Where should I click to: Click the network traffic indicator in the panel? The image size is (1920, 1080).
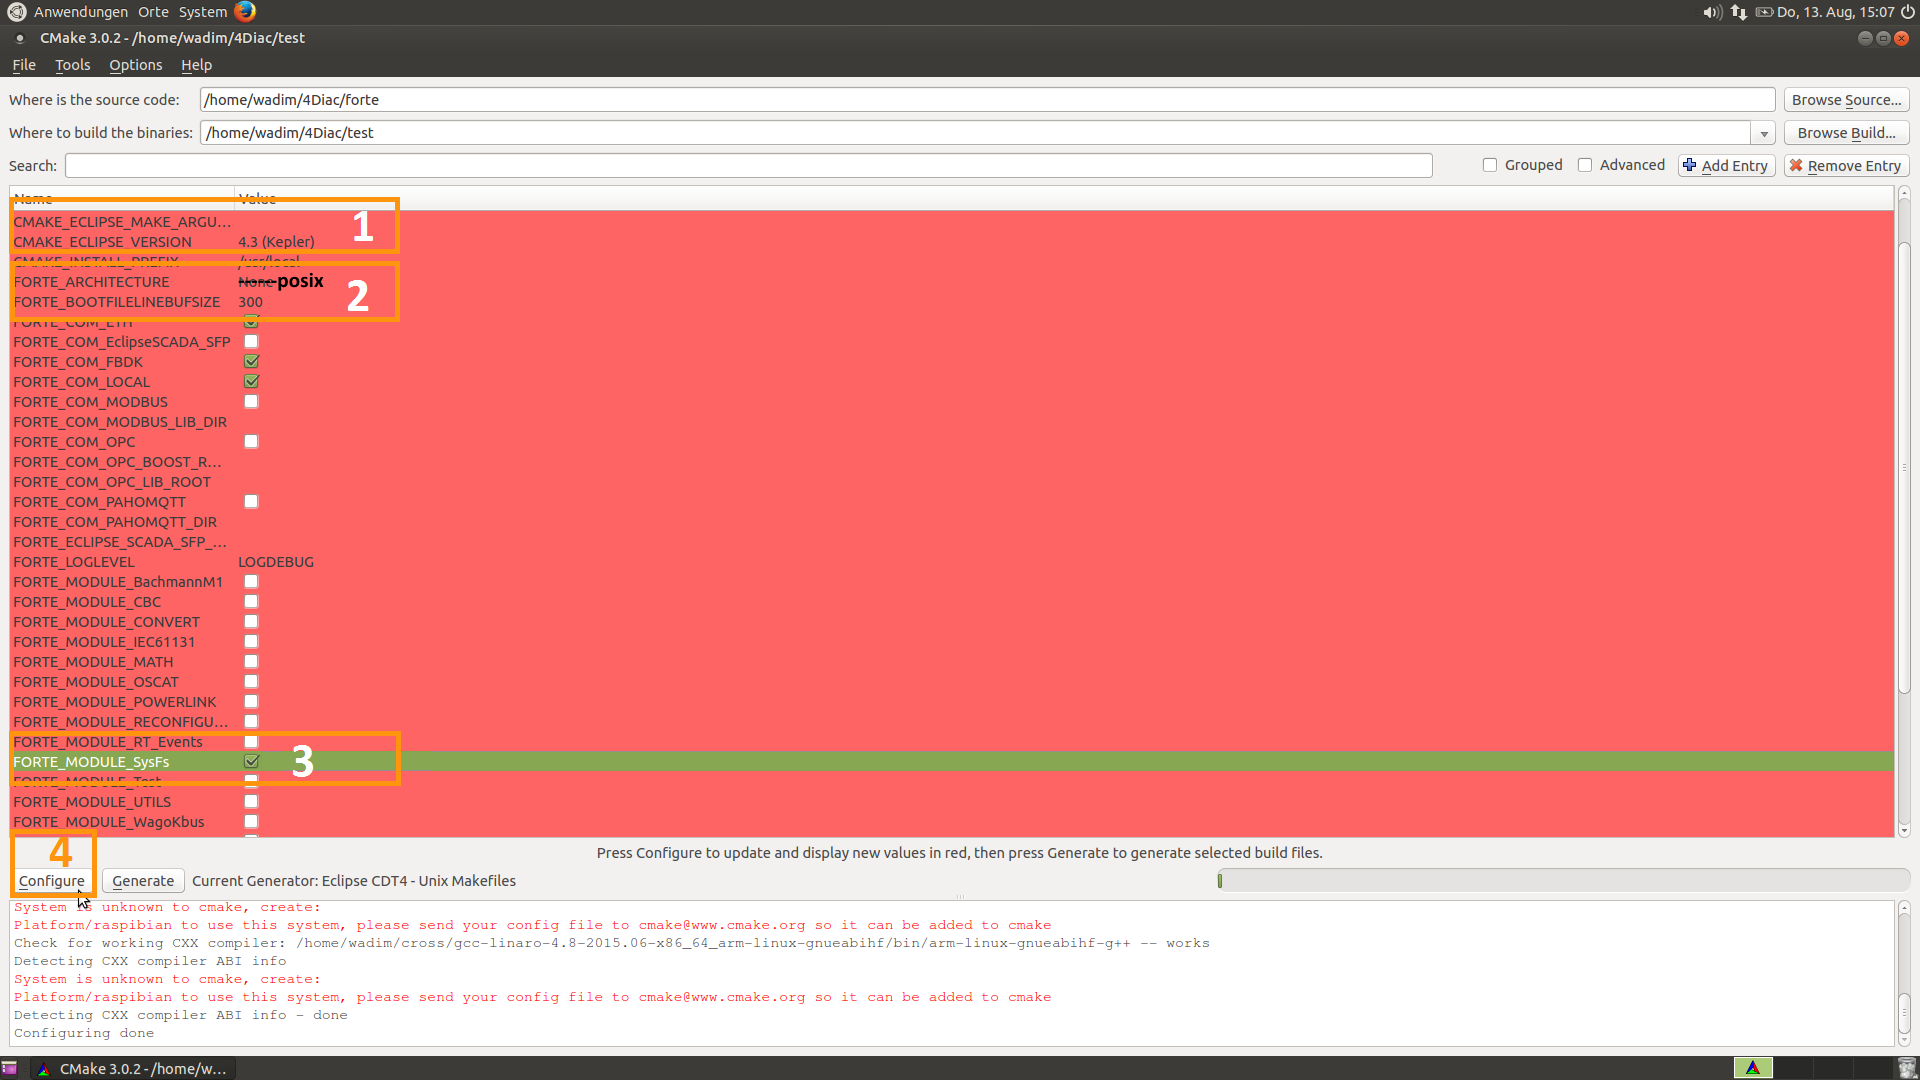click(1739, 12)
